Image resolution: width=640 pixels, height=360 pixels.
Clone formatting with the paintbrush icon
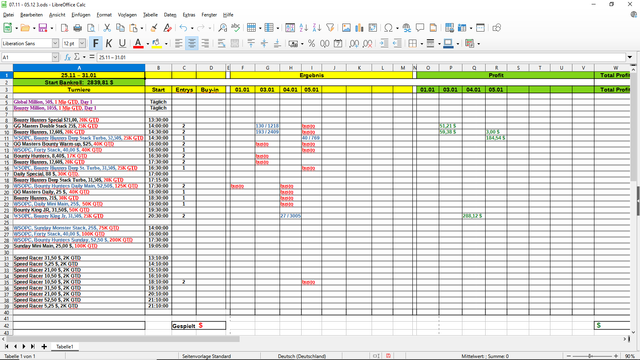(x=154, y=28)
